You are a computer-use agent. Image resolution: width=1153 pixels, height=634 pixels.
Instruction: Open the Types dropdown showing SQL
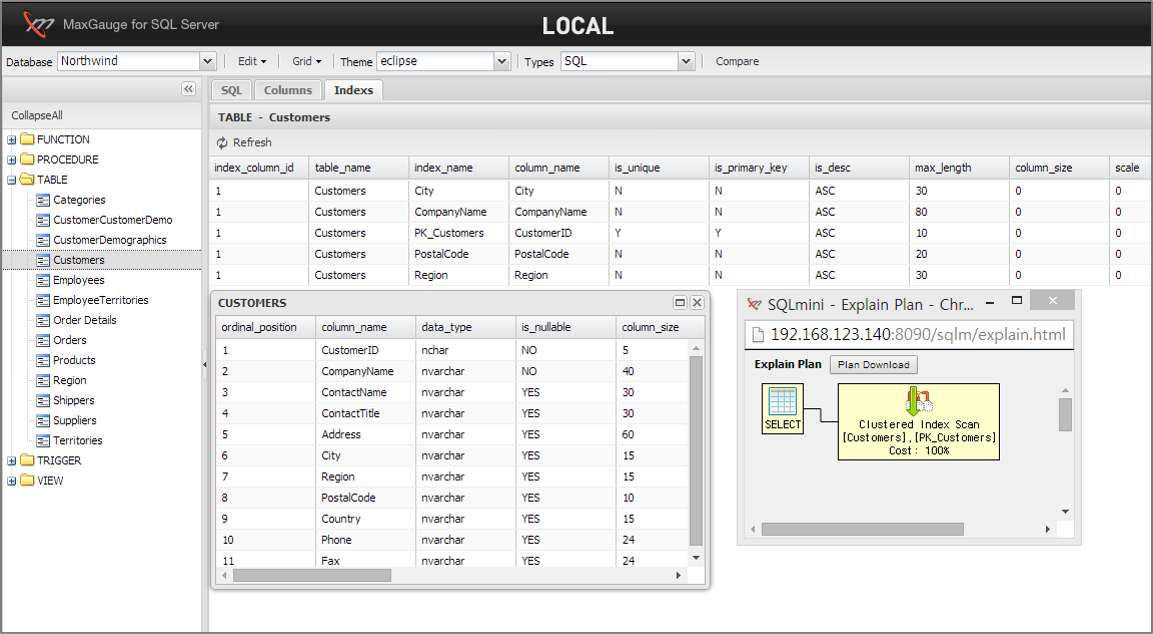coord(686,61)
